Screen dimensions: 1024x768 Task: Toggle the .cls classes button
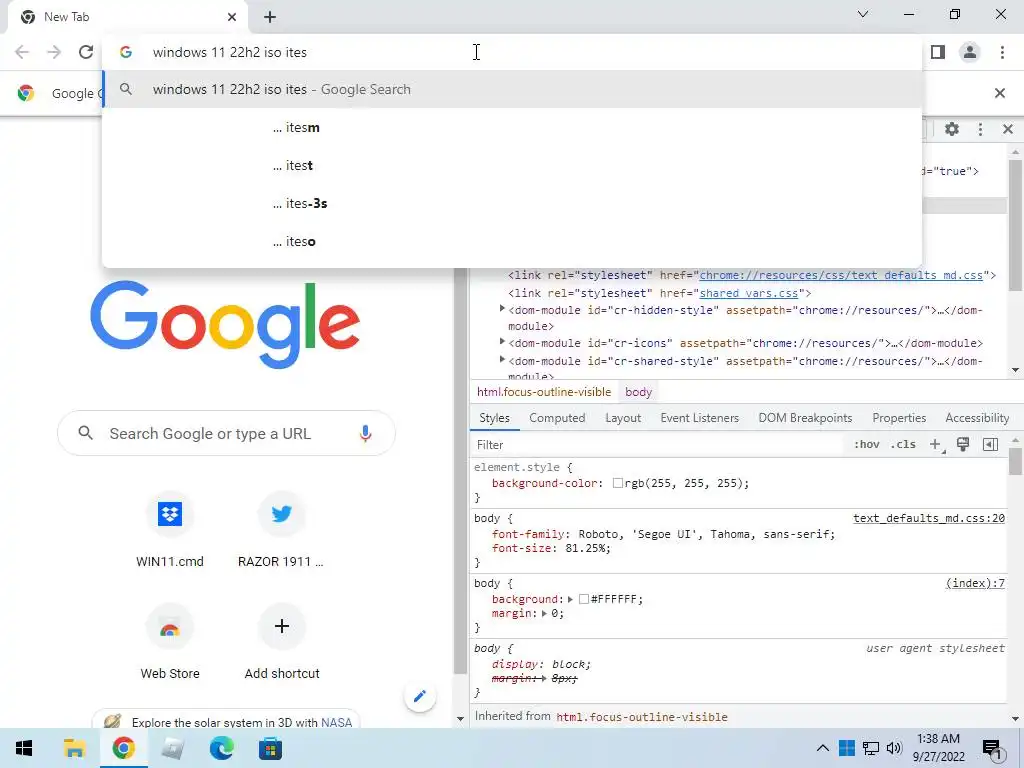point(904,445)
